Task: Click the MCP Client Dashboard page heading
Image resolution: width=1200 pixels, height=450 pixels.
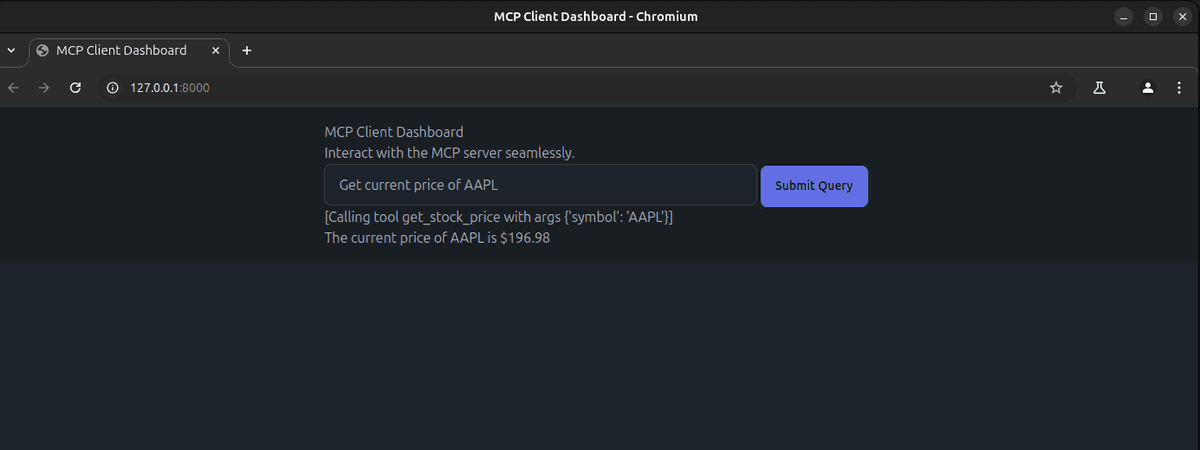Action: coord(394,131)
